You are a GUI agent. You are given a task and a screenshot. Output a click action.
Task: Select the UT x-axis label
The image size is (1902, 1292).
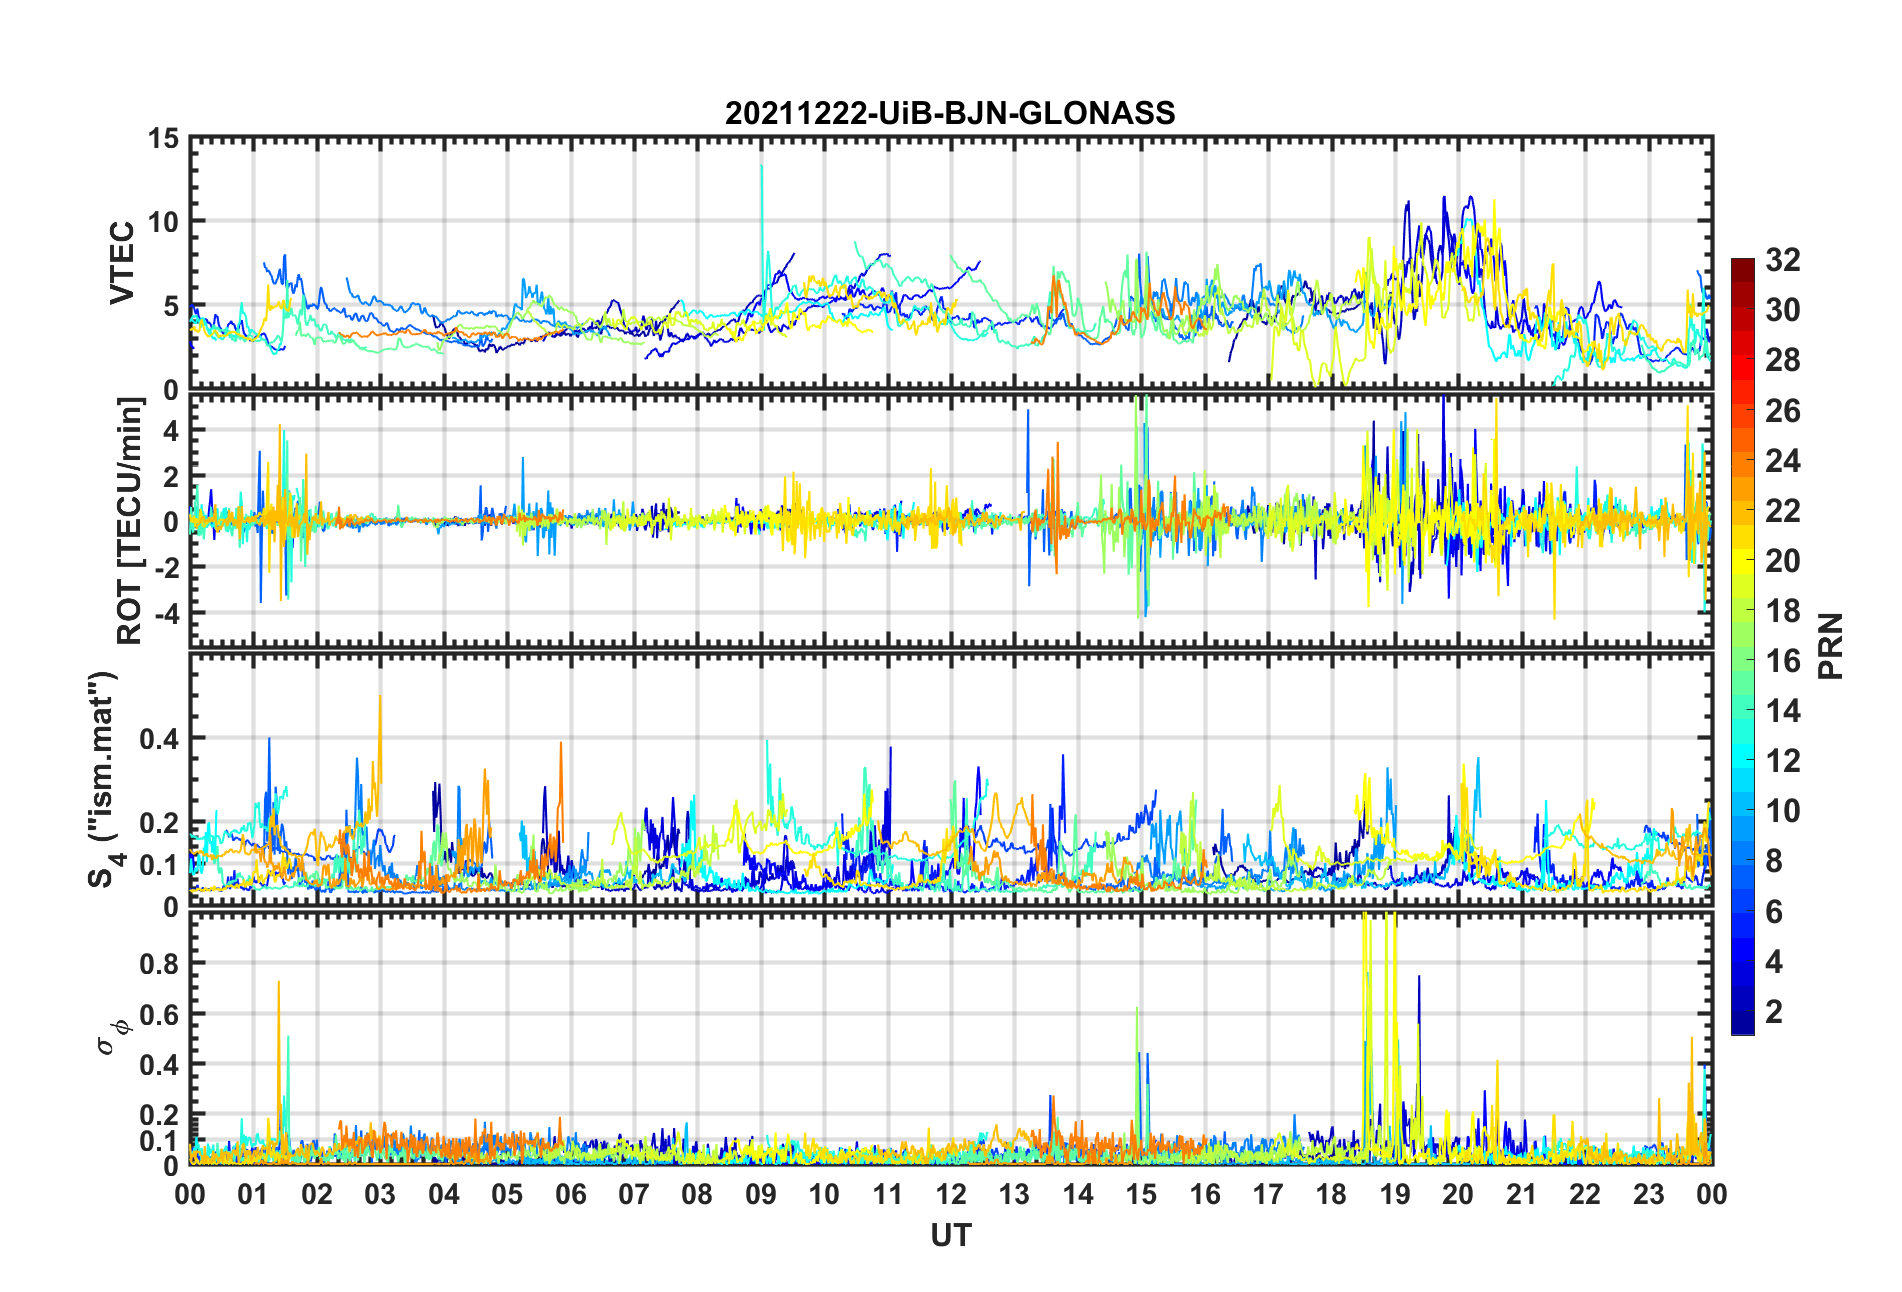(x=951, y=1236)
